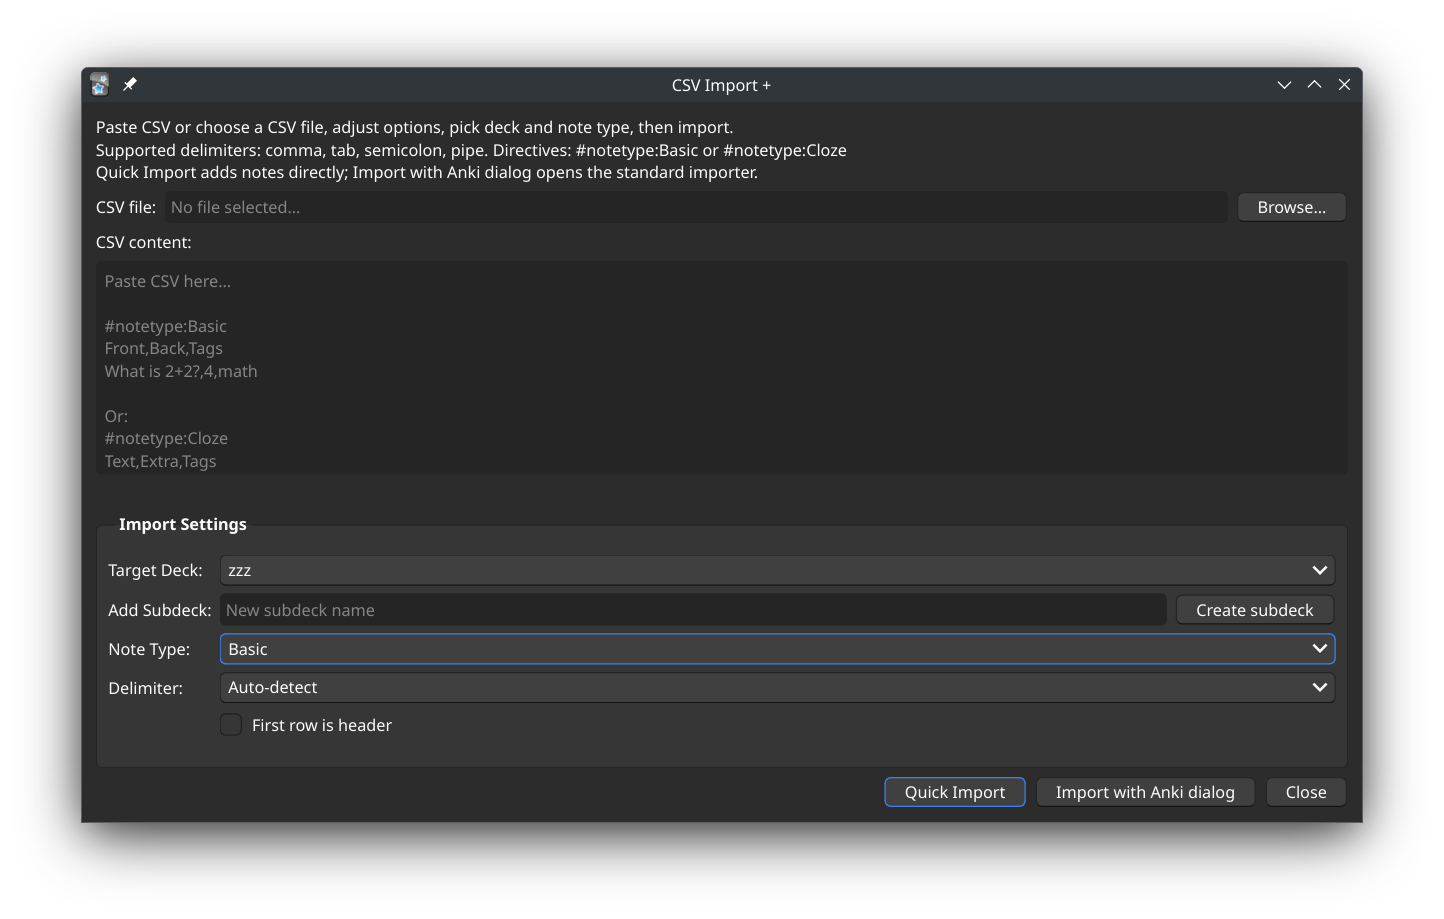Viewport: 1444px width, 919px height.
Task: Click the Add Subdeck label
Action: pos(159,610)
